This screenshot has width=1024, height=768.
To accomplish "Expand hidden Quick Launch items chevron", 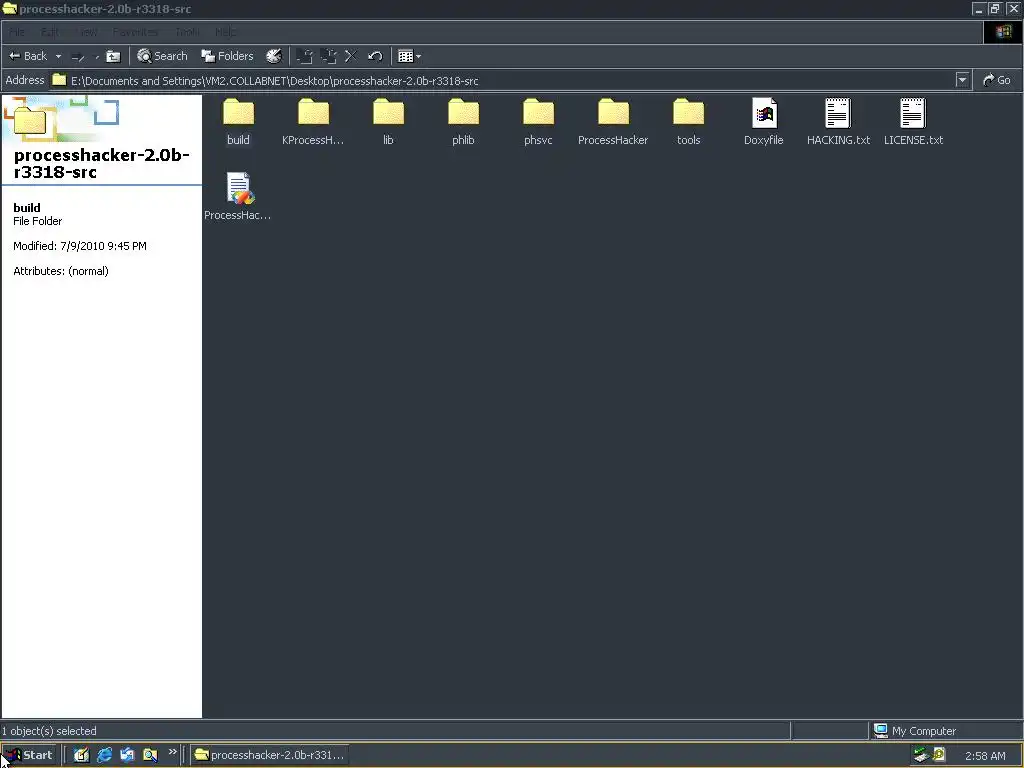I will [172, 752].
